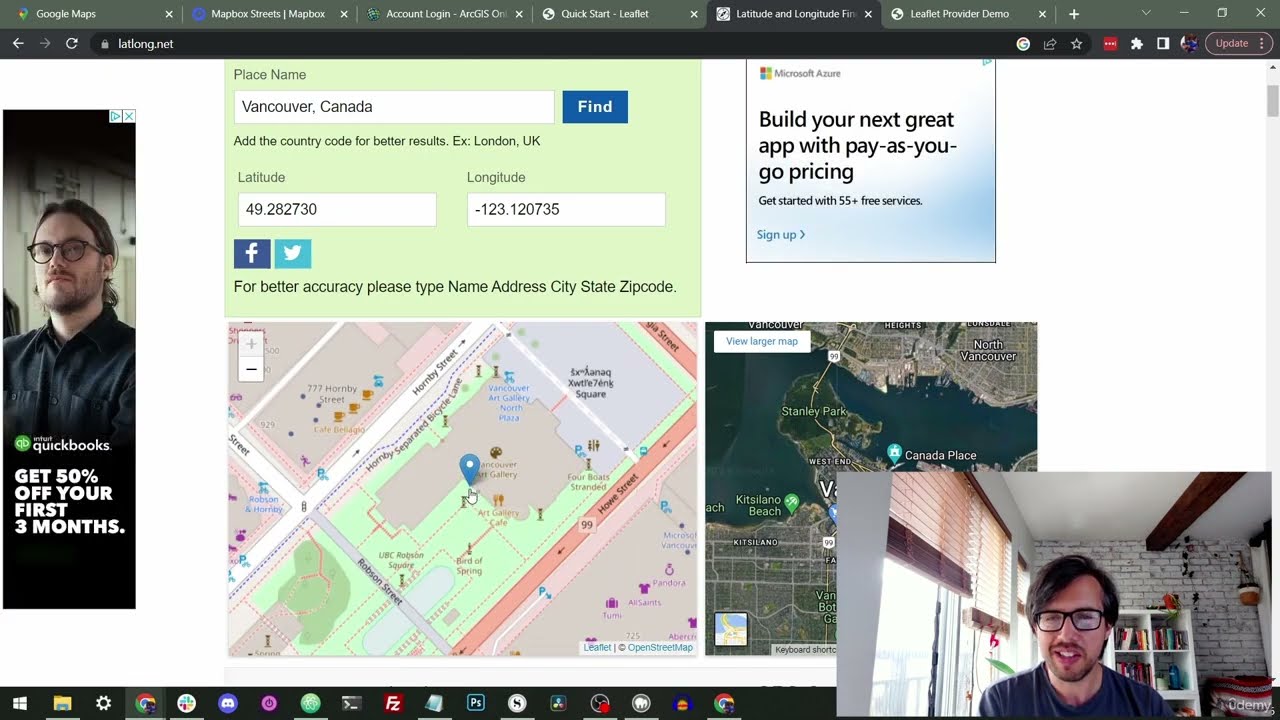Open File Explorer from the taskbar
Screen dimensions: 1280x720
point(62,704)
